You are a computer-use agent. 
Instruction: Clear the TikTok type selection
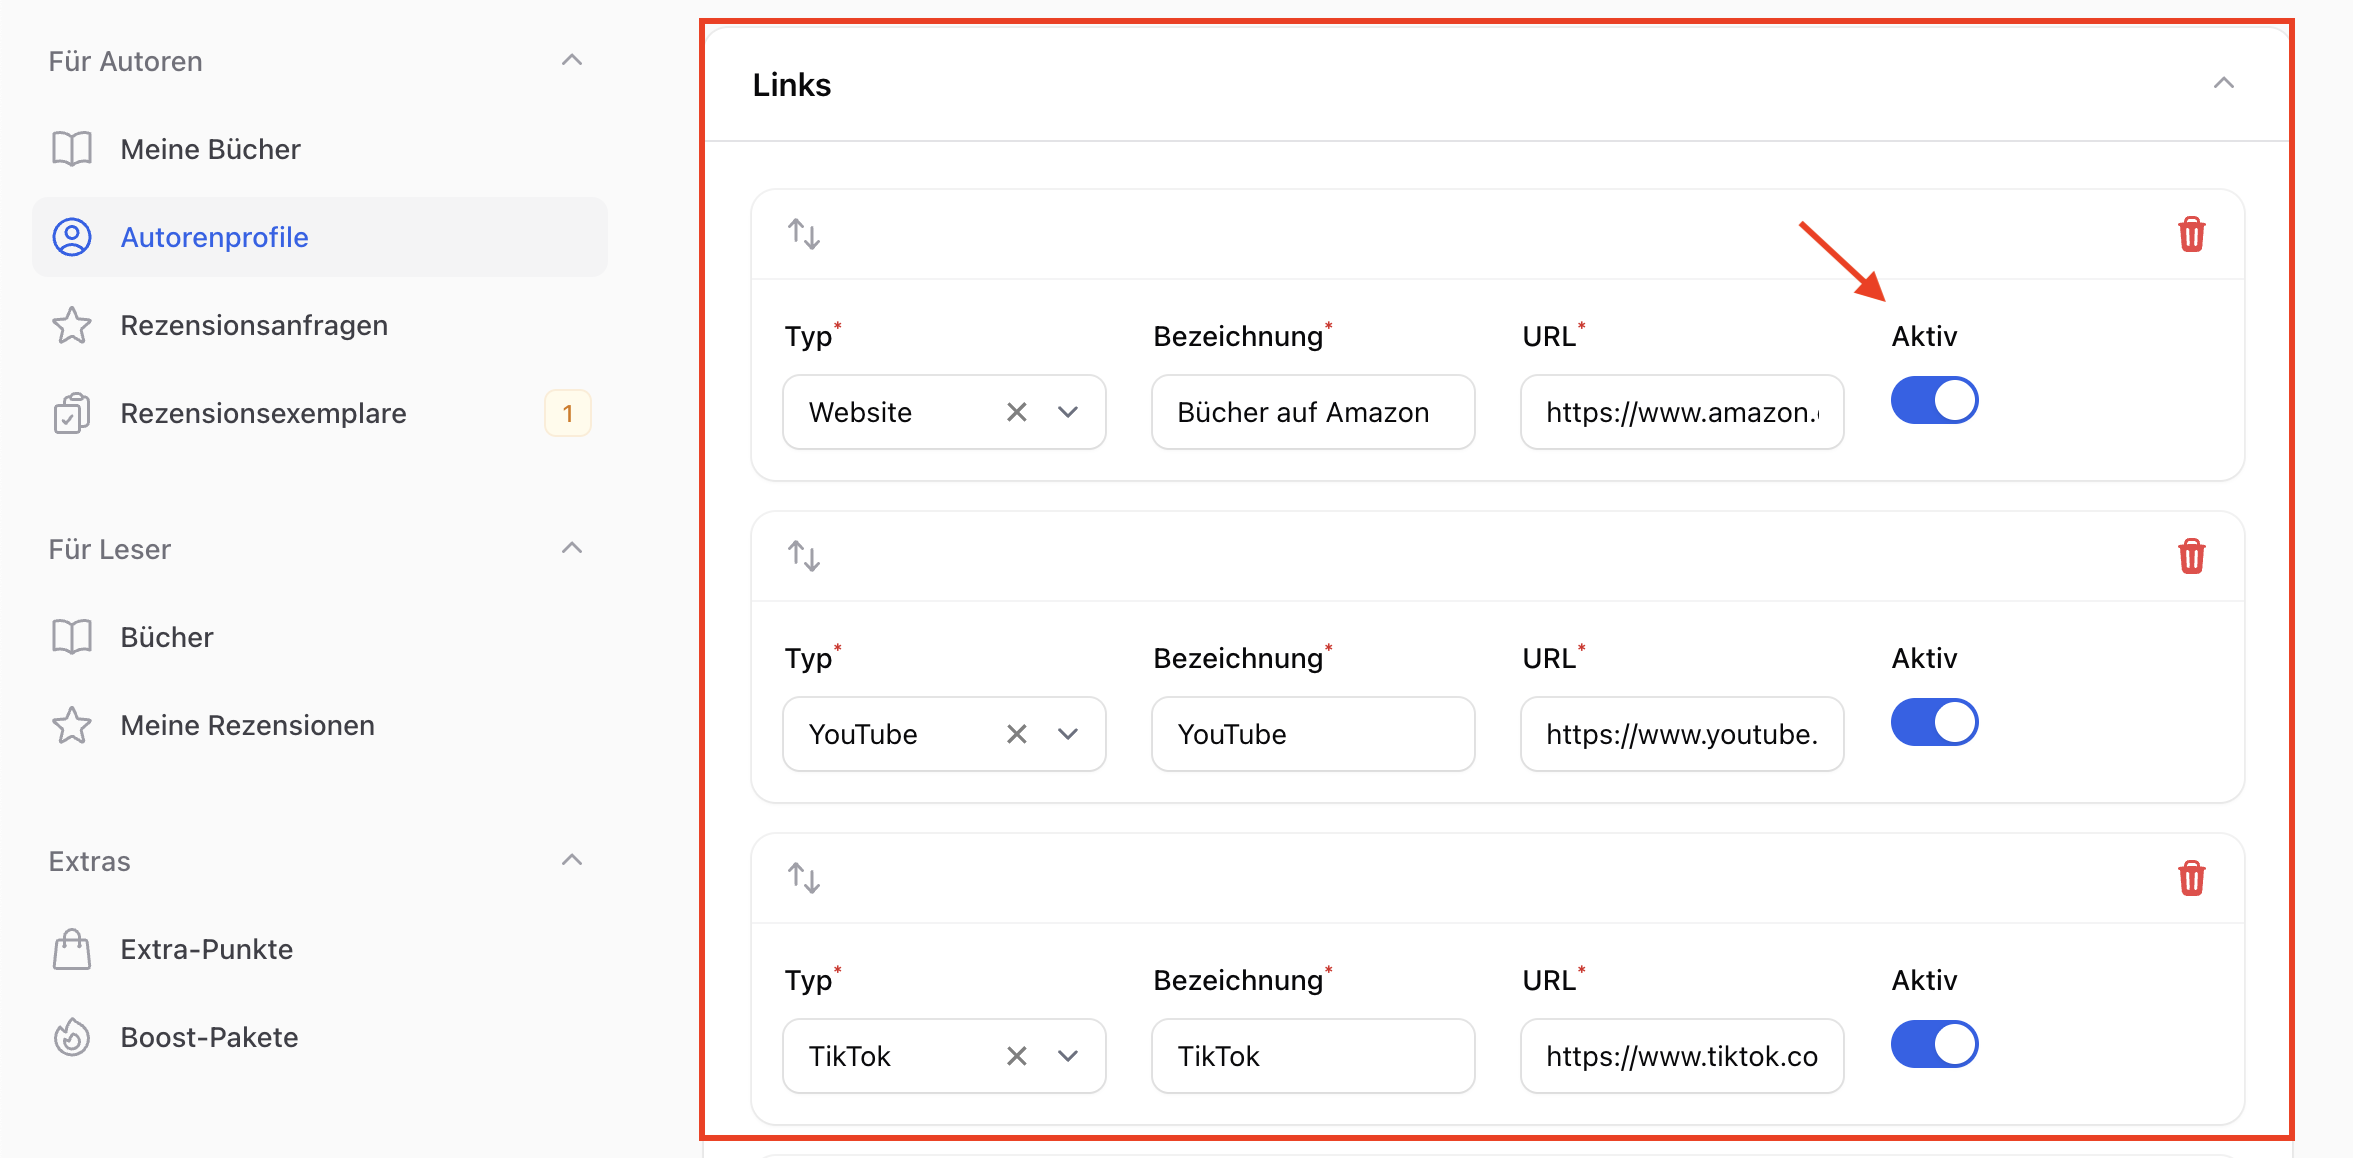pyautogui.click(x=1016, y=1056)
